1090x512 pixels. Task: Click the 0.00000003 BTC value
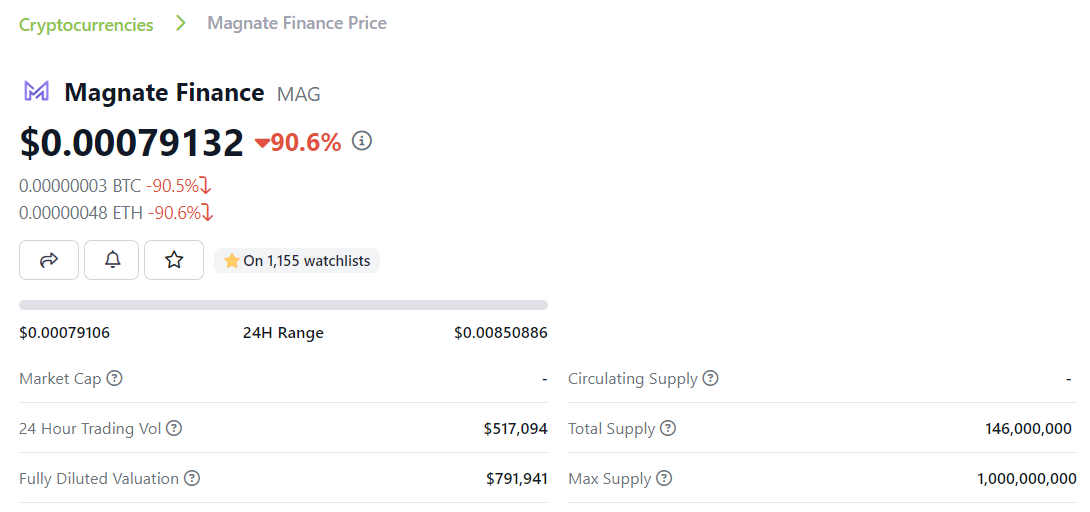tap(80, 186)
